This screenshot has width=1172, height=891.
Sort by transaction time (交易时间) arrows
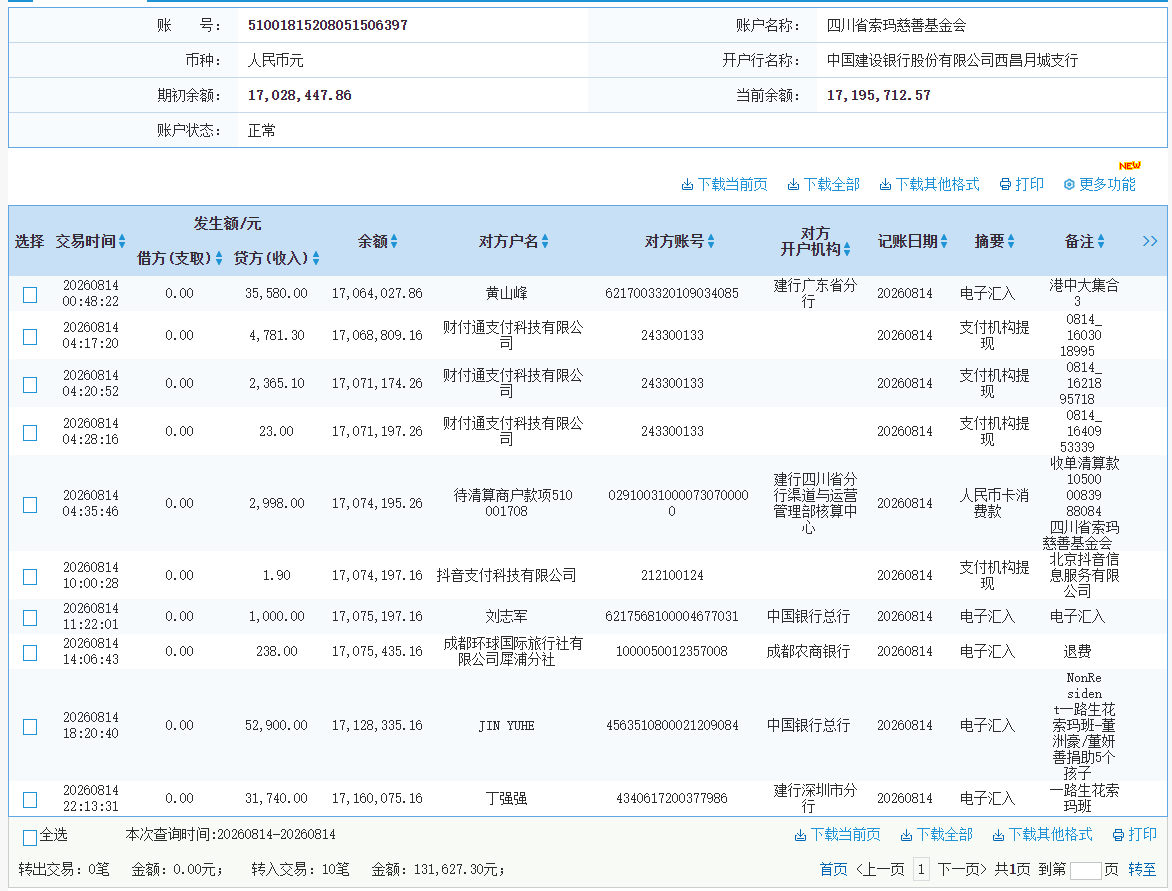coord(122,241)
